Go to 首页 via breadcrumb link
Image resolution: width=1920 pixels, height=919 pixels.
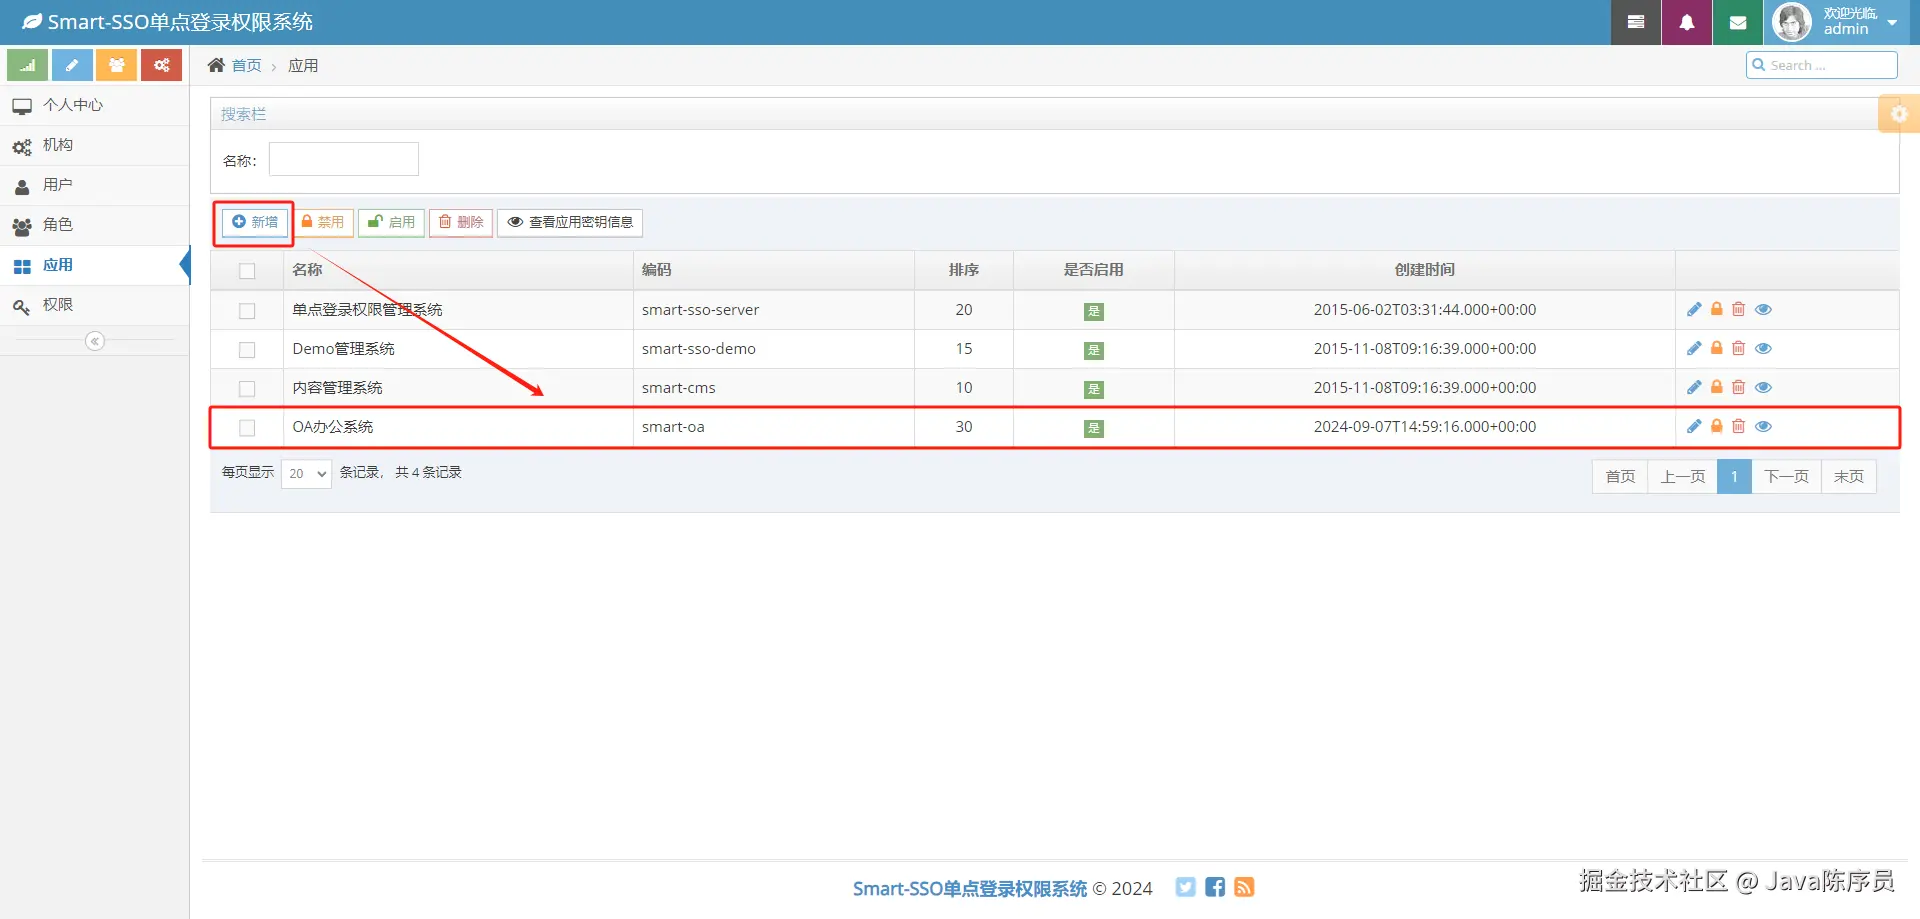pyautogui.click(x=246, y=65)
